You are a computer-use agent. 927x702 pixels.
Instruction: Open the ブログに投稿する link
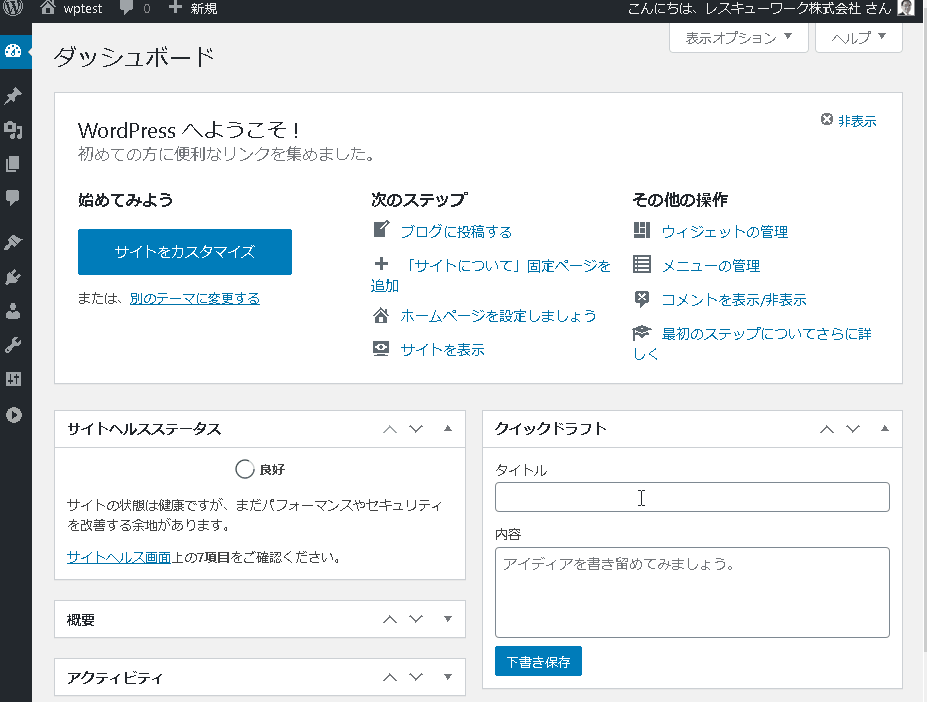click(x=456, y=231)
